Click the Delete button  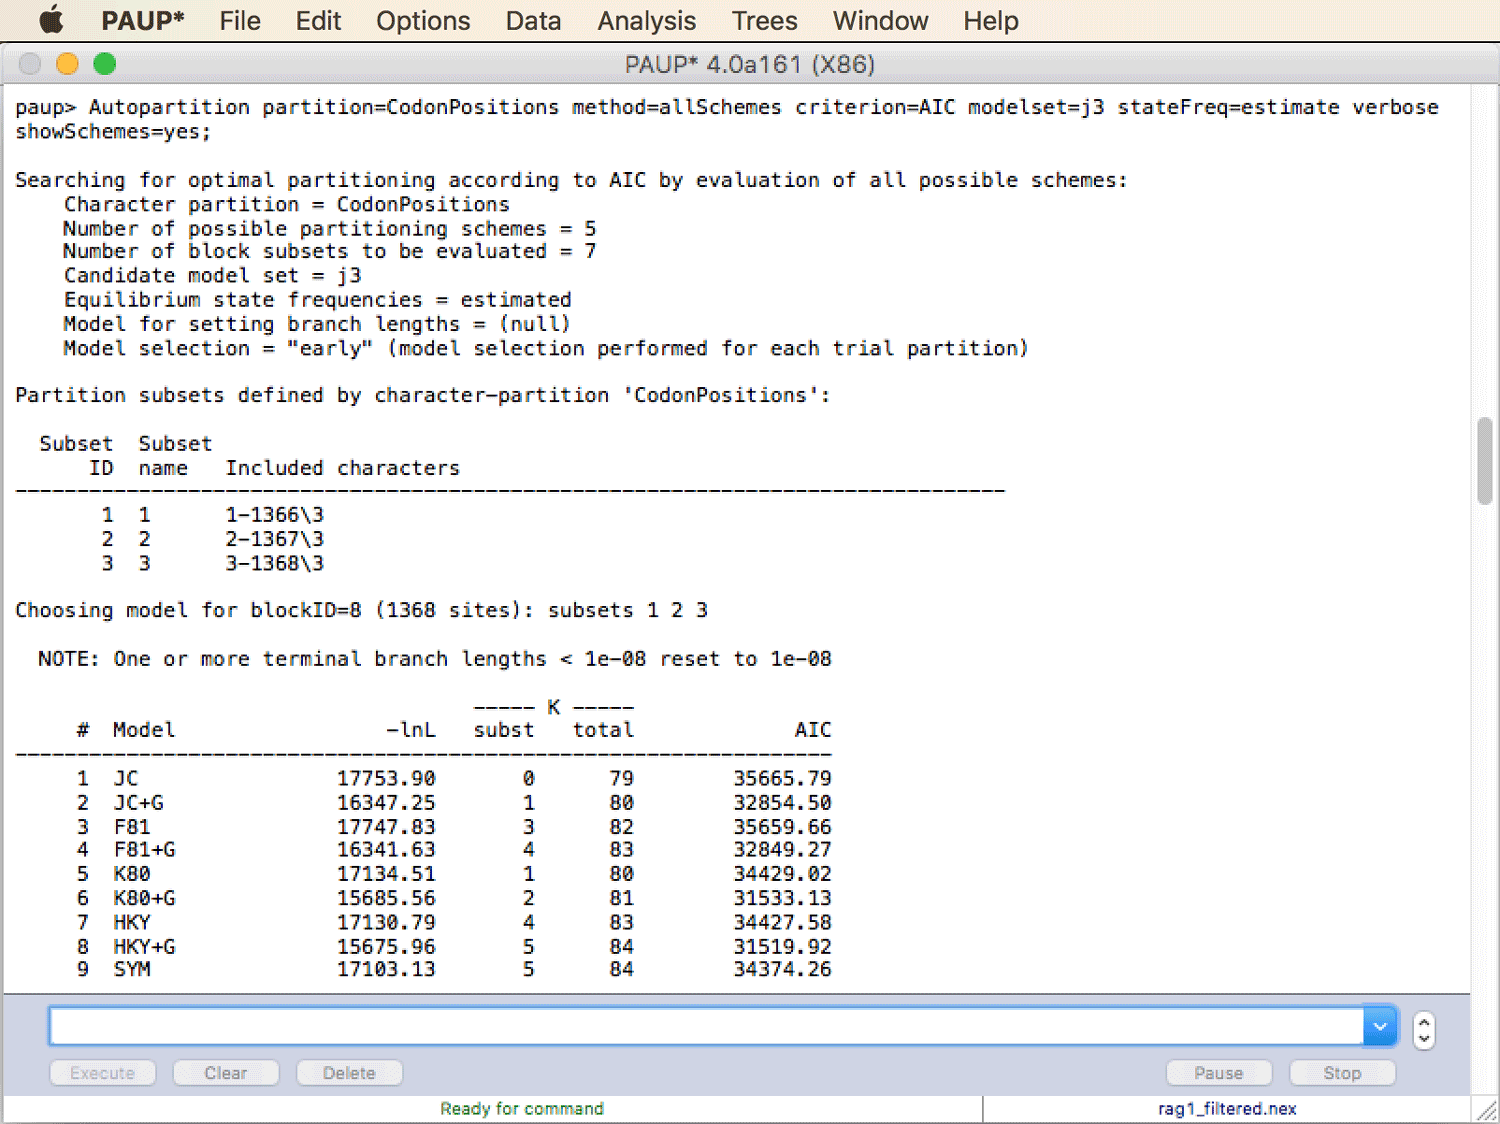tap(349, 1073)
